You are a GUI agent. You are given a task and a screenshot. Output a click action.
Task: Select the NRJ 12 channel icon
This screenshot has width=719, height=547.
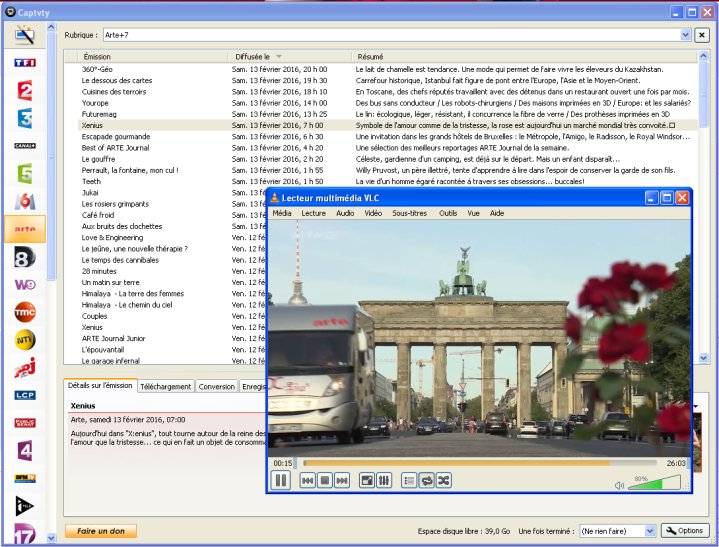pyautogui.click(x=25, y=368)
